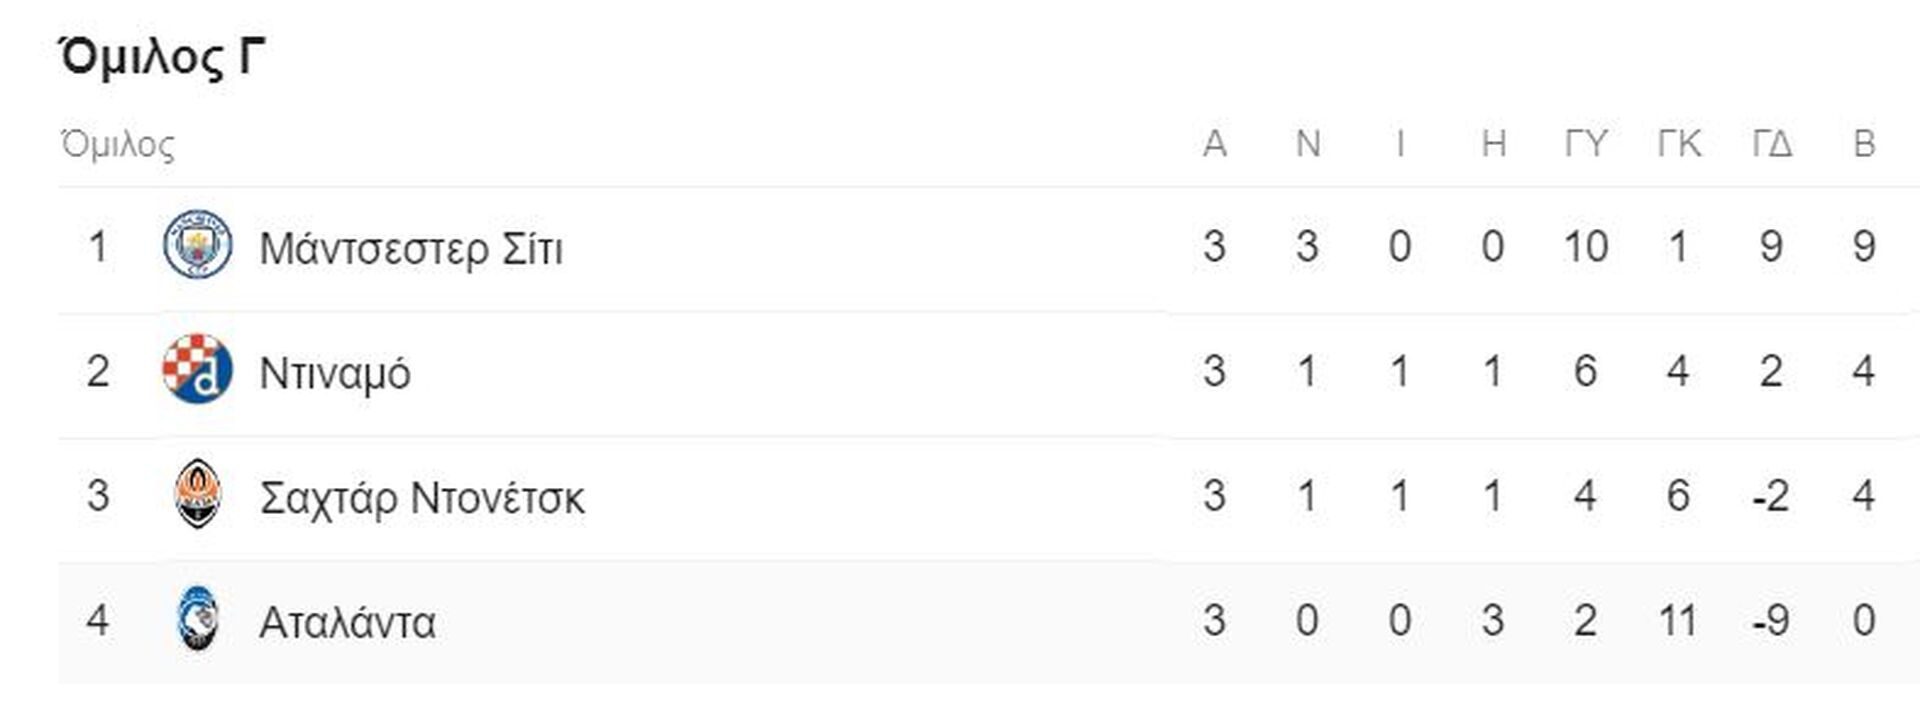Open the Ντιναμό team link
Image resolution: width=1920 pixels, height=716 pixels.
(x=335, y=373)
